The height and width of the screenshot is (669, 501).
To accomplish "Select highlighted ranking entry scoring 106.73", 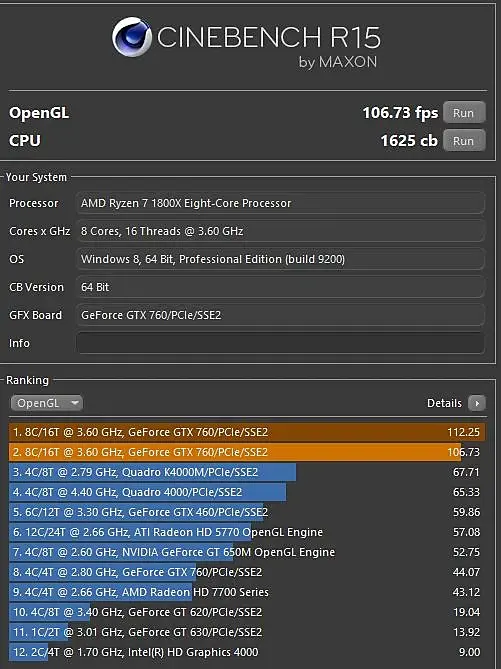I will click(247, 452).
